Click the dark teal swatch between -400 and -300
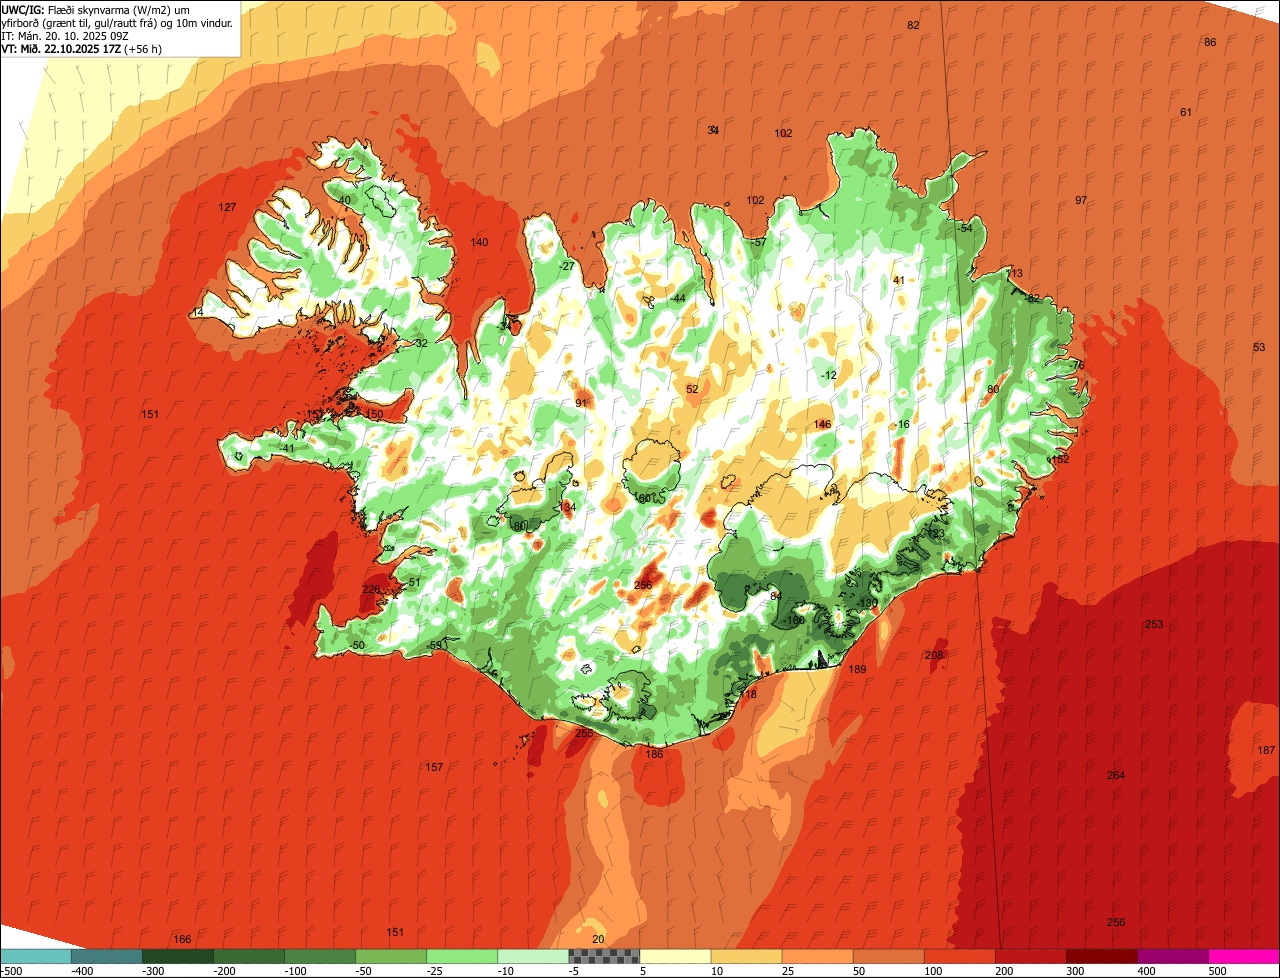 (x=106, y=956)
